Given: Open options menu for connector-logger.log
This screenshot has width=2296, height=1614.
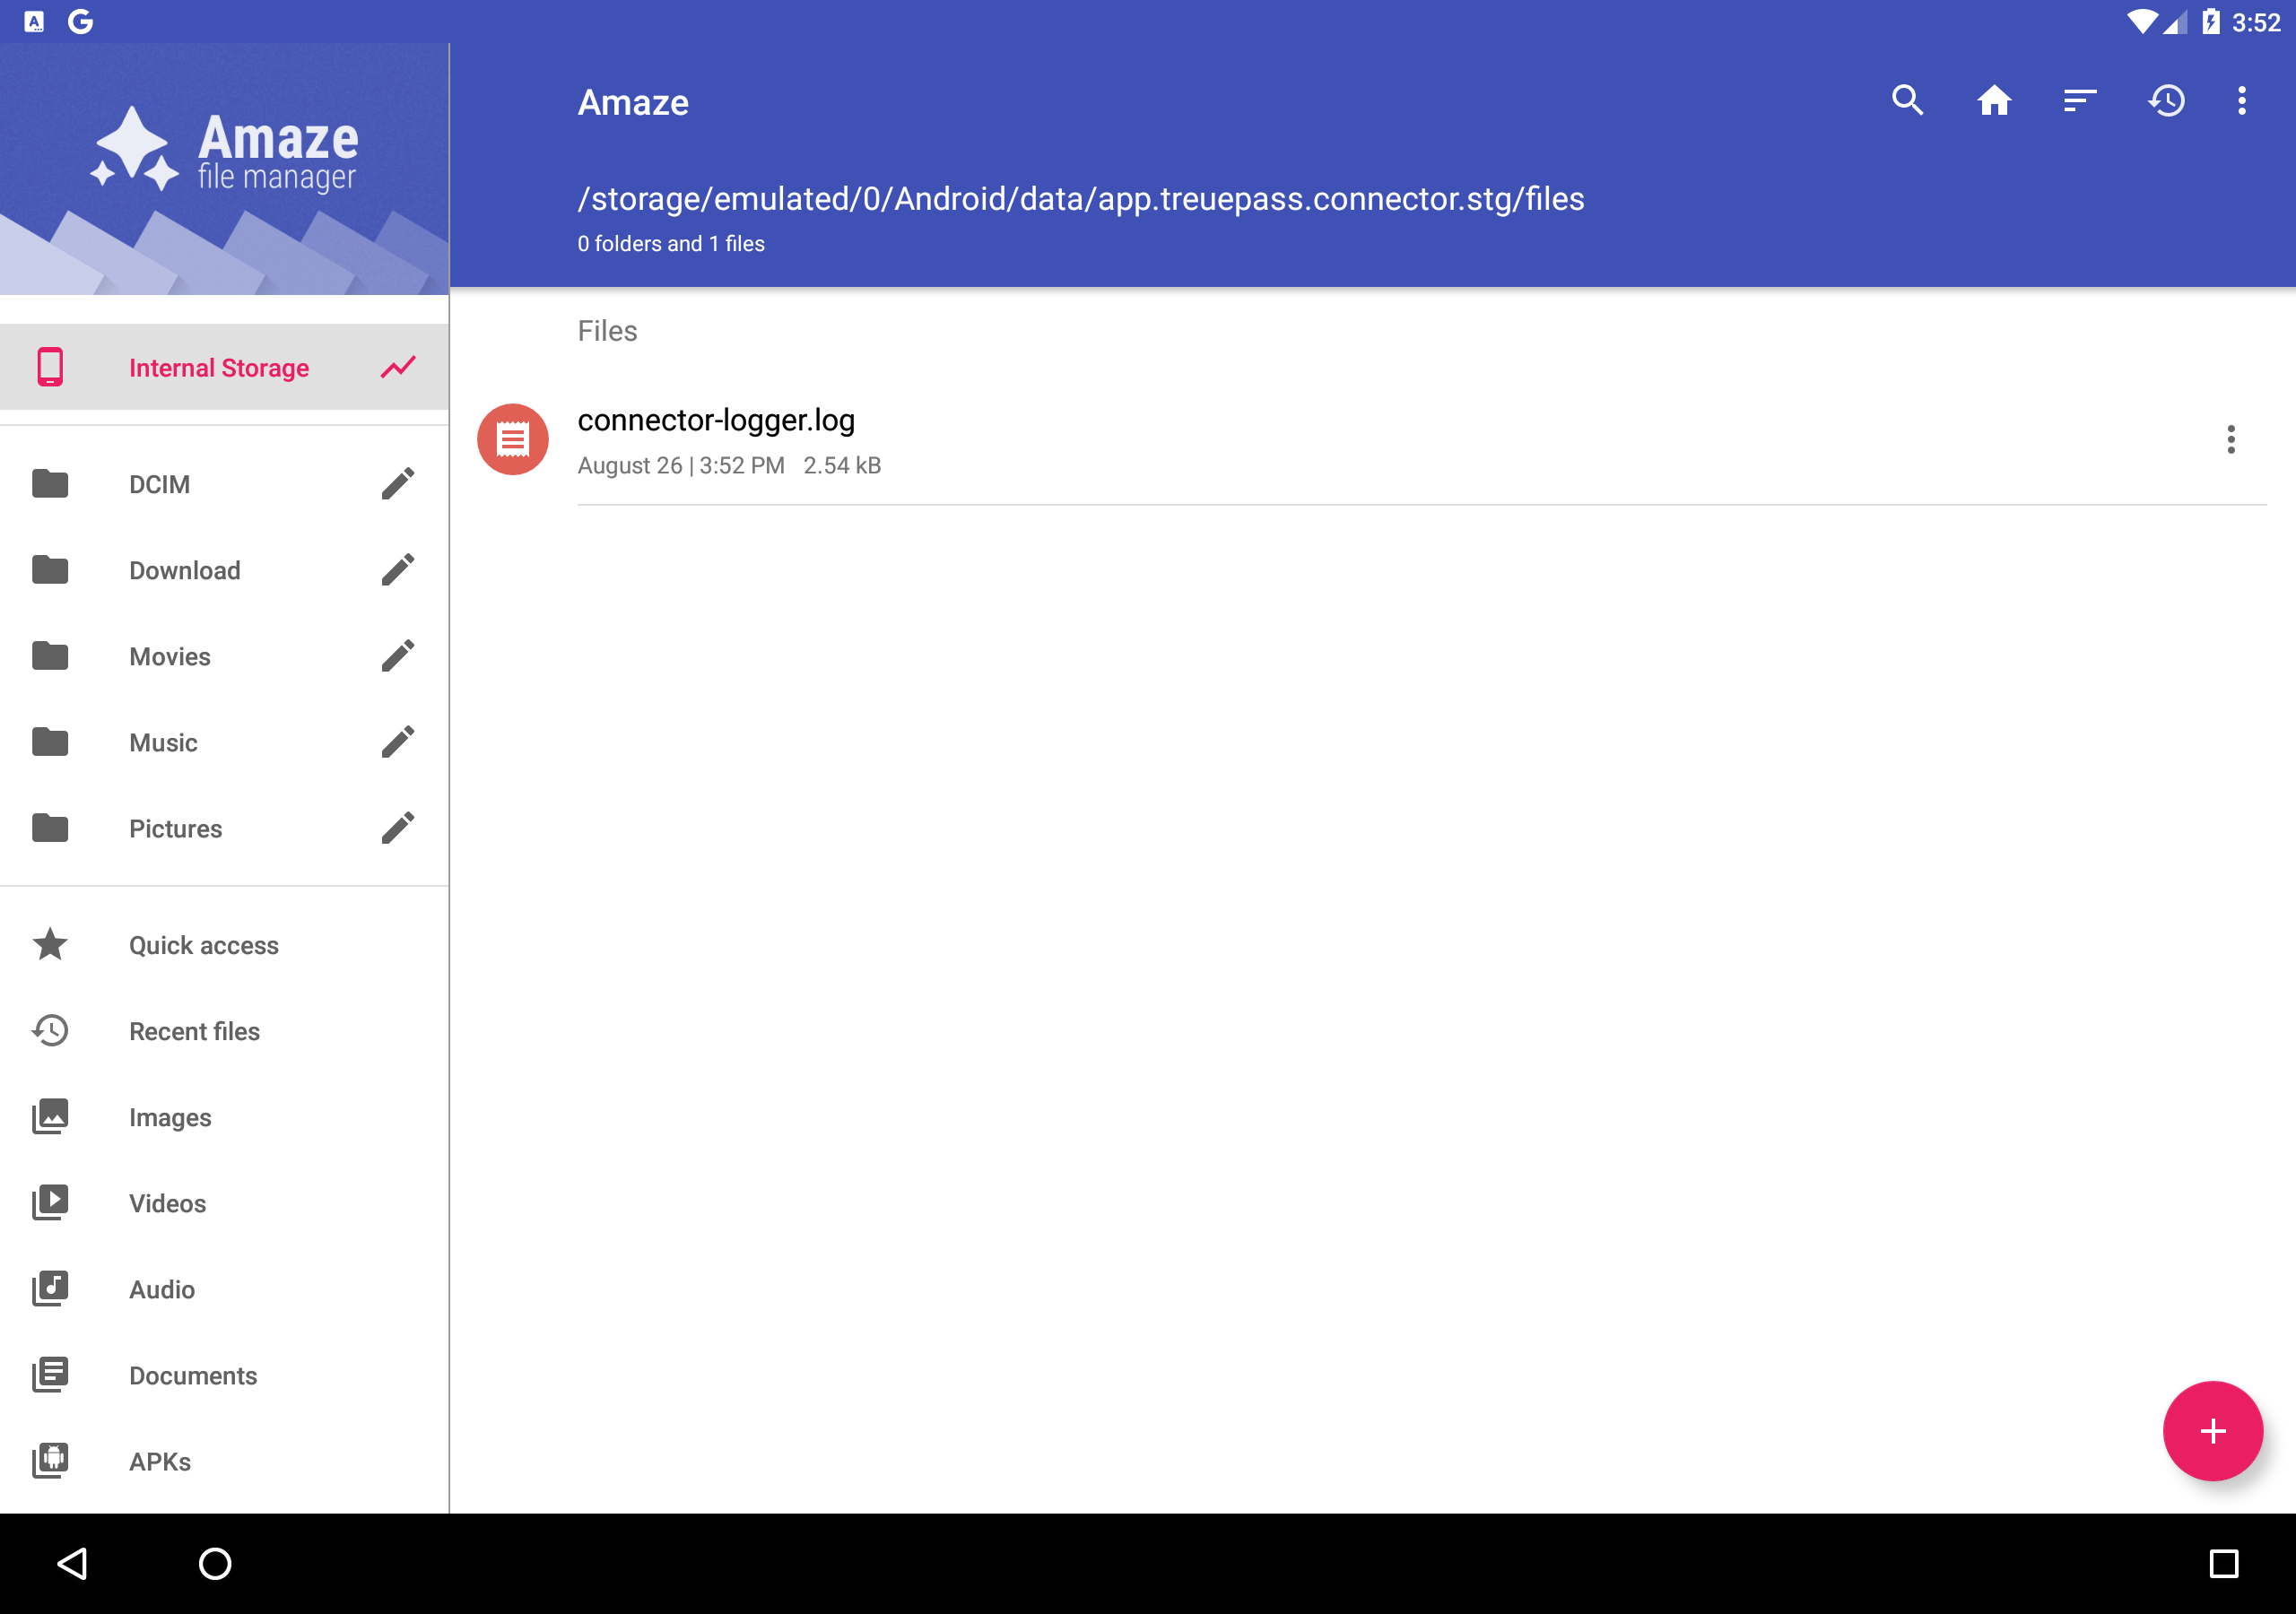Looking at the screenshot, I should click(2230, 438).
